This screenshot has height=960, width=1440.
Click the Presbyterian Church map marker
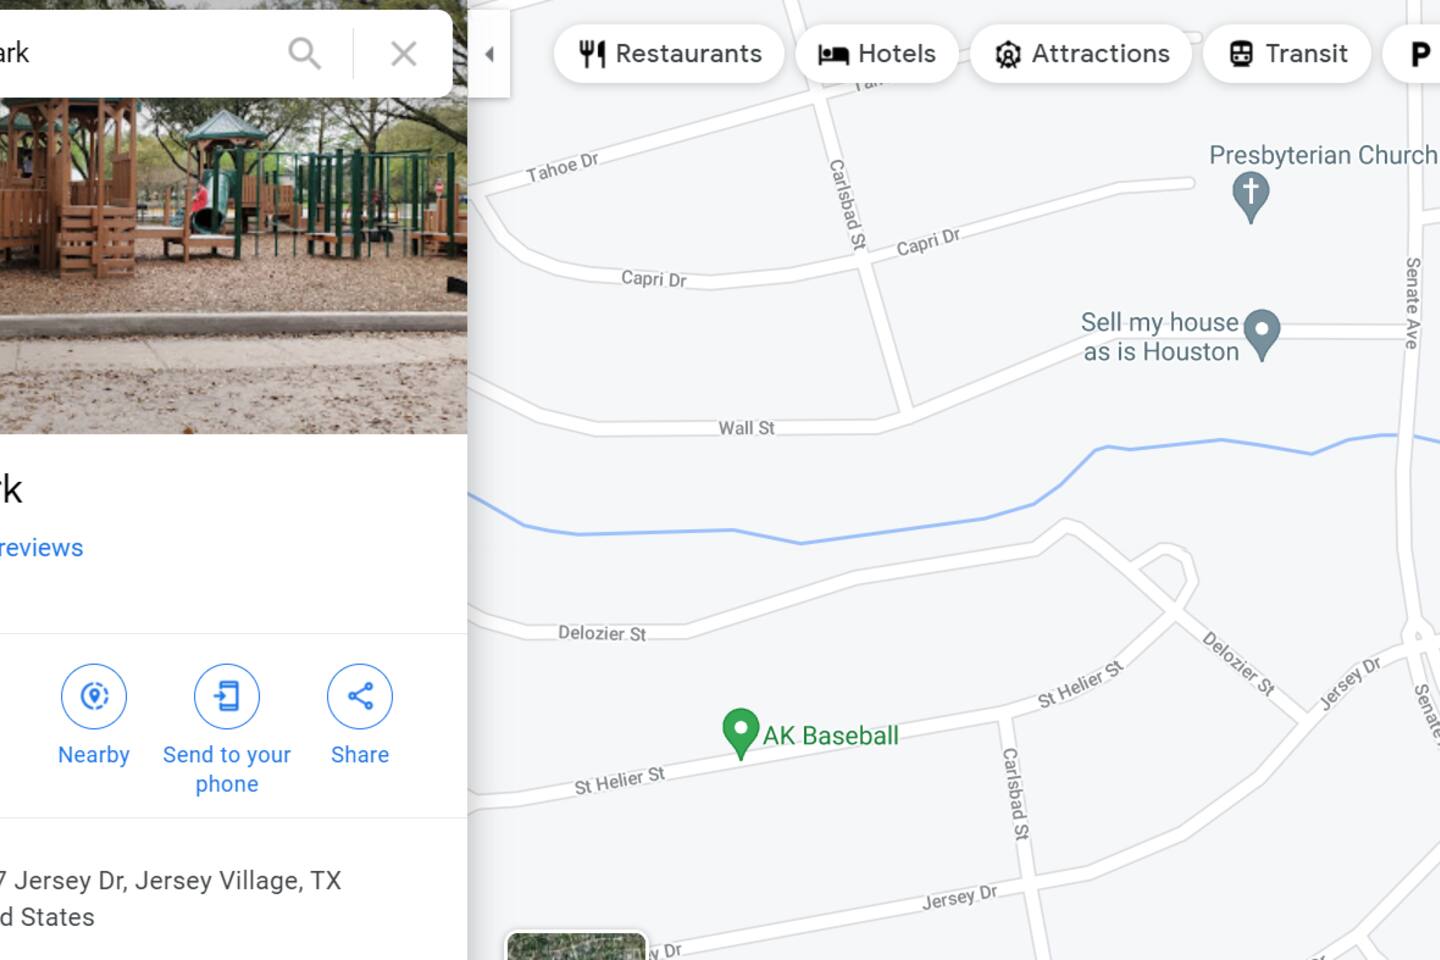pos(1250,196)
